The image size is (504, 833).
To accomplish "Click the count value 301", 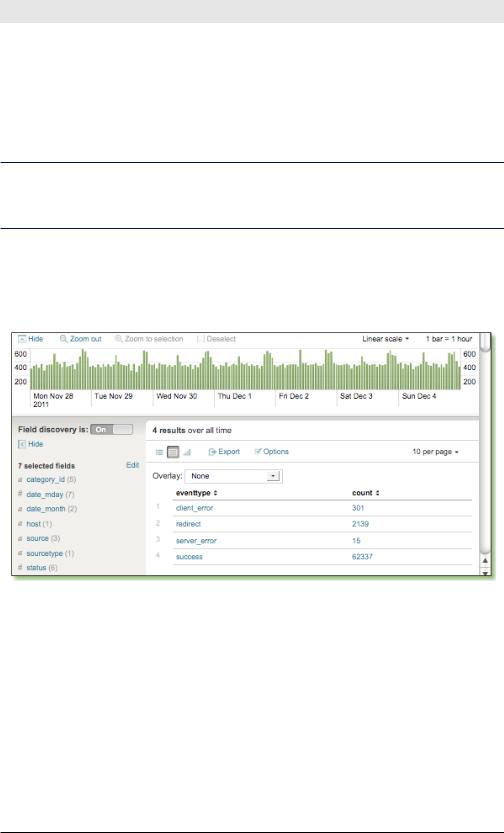I will coord(358,508).
